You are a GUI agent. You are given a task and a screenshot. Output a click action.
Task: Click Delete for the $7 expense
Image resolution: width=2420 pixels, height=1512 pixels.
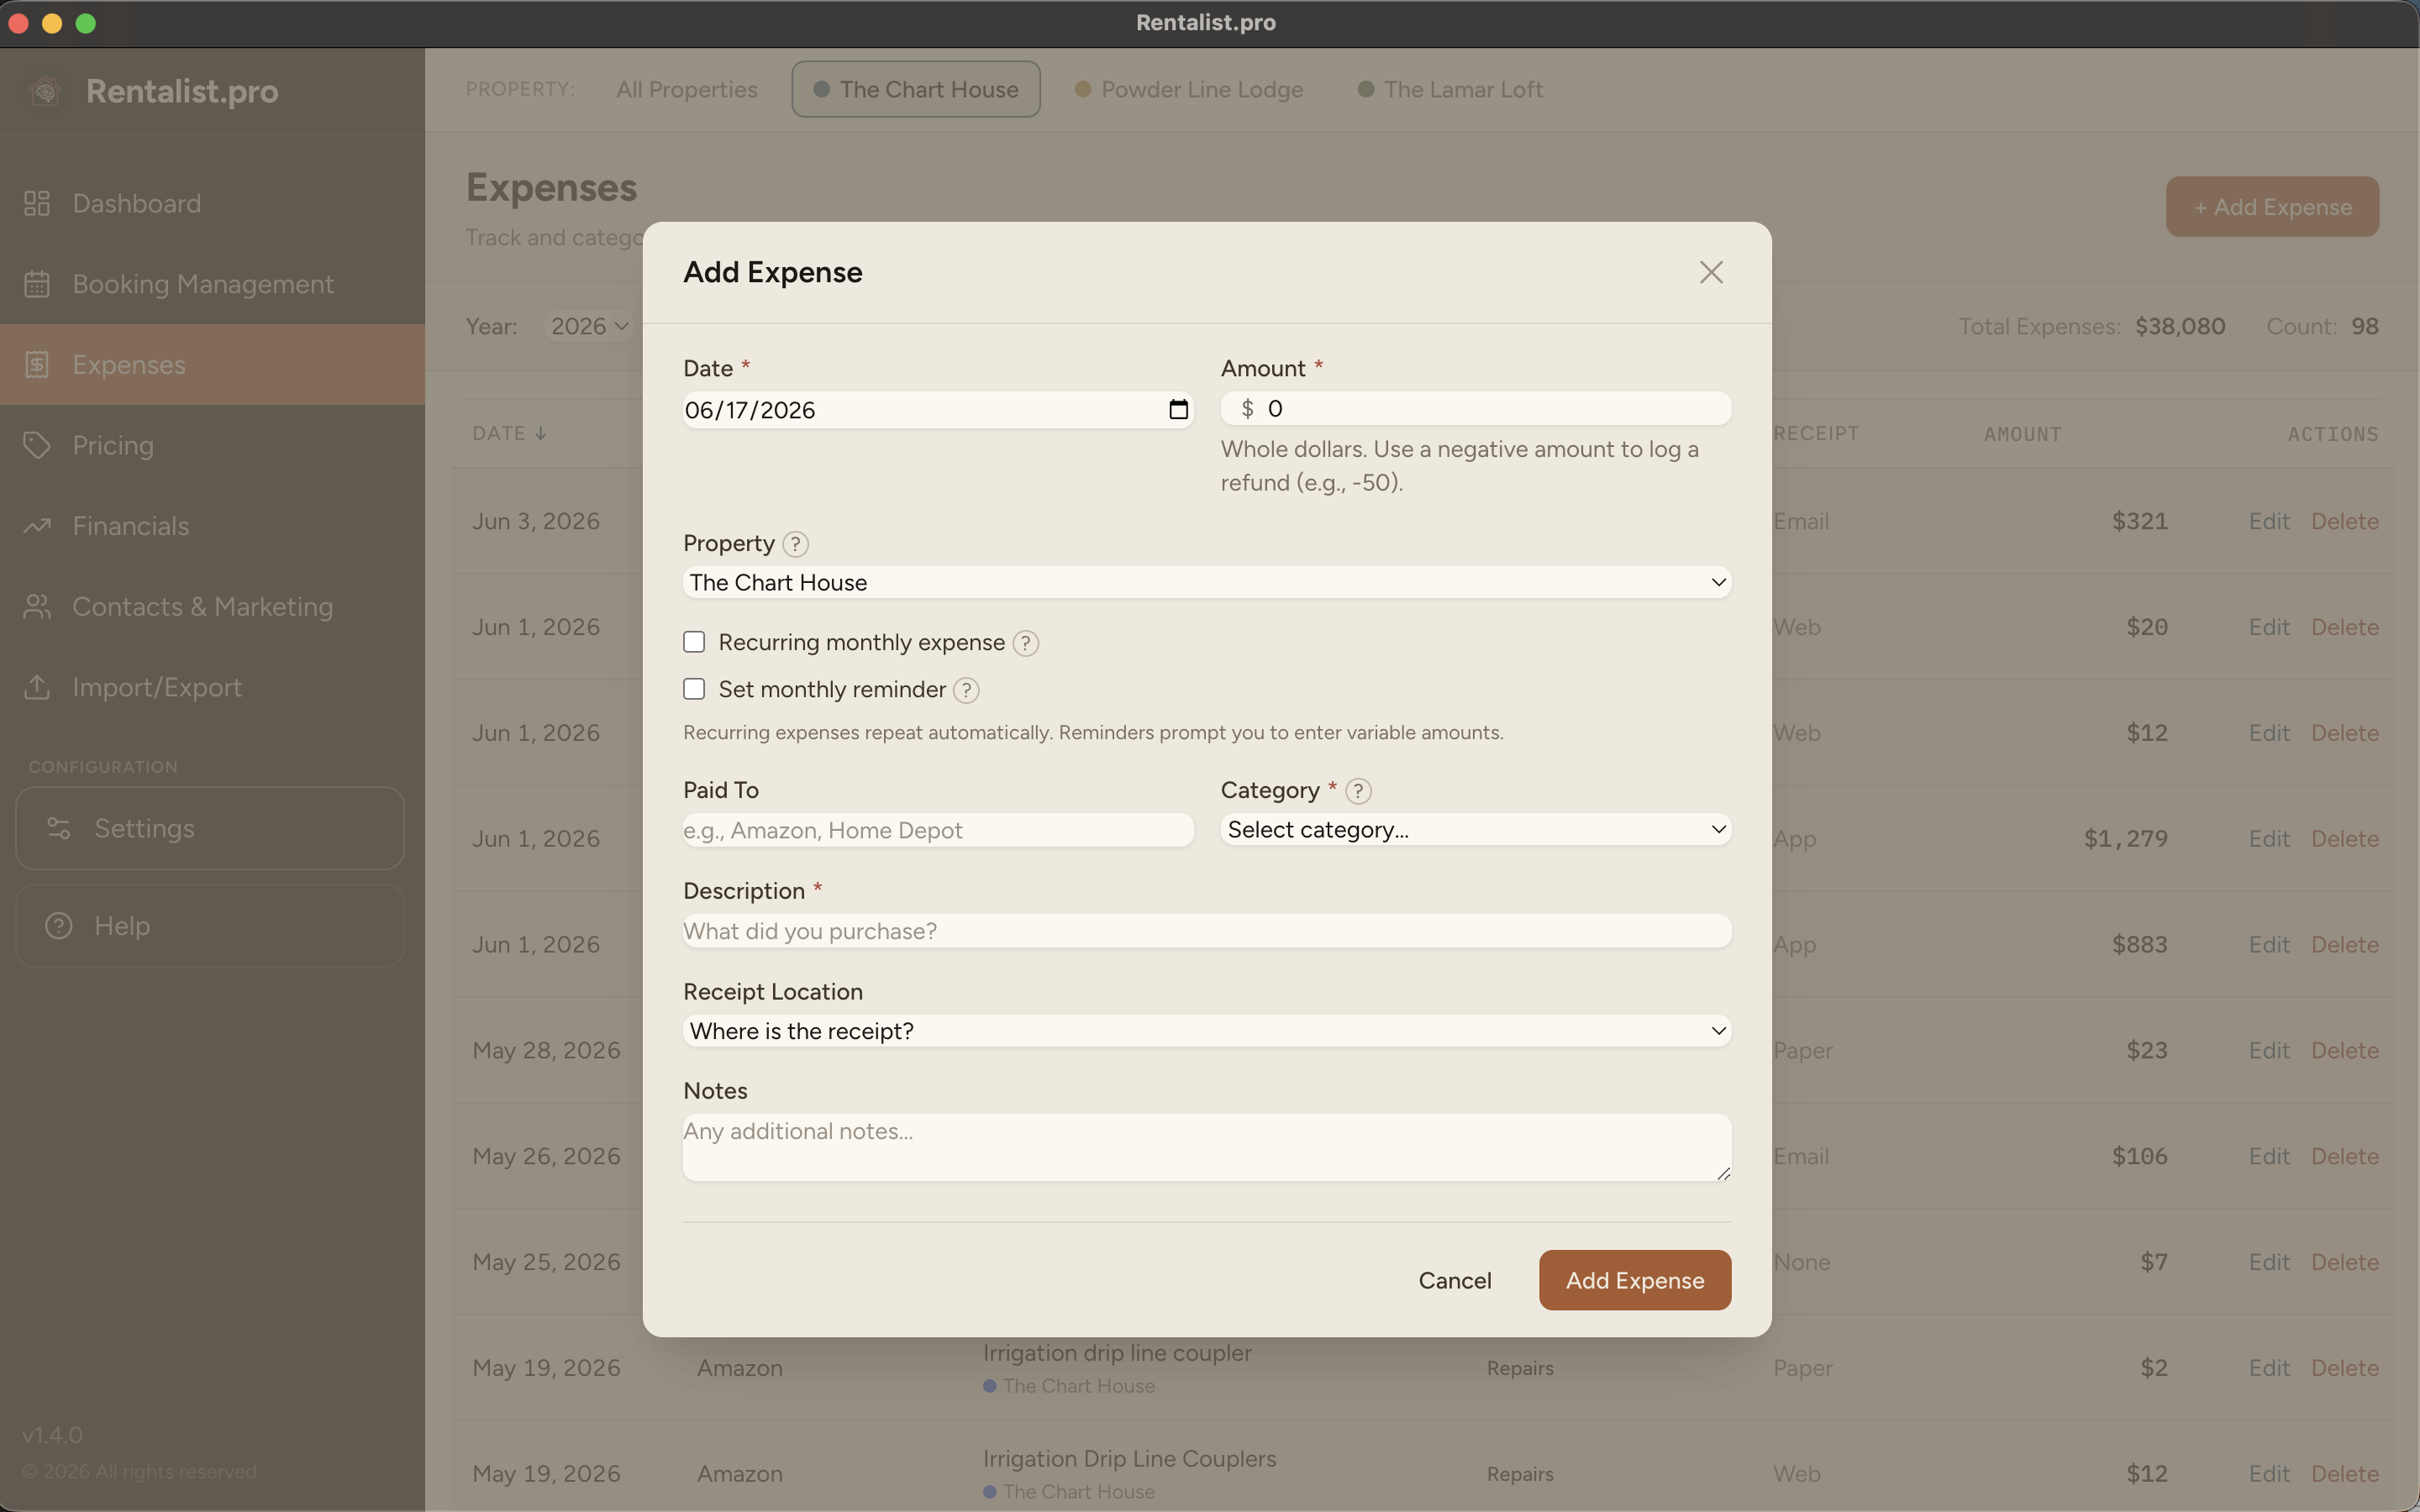point(2344,1262)
